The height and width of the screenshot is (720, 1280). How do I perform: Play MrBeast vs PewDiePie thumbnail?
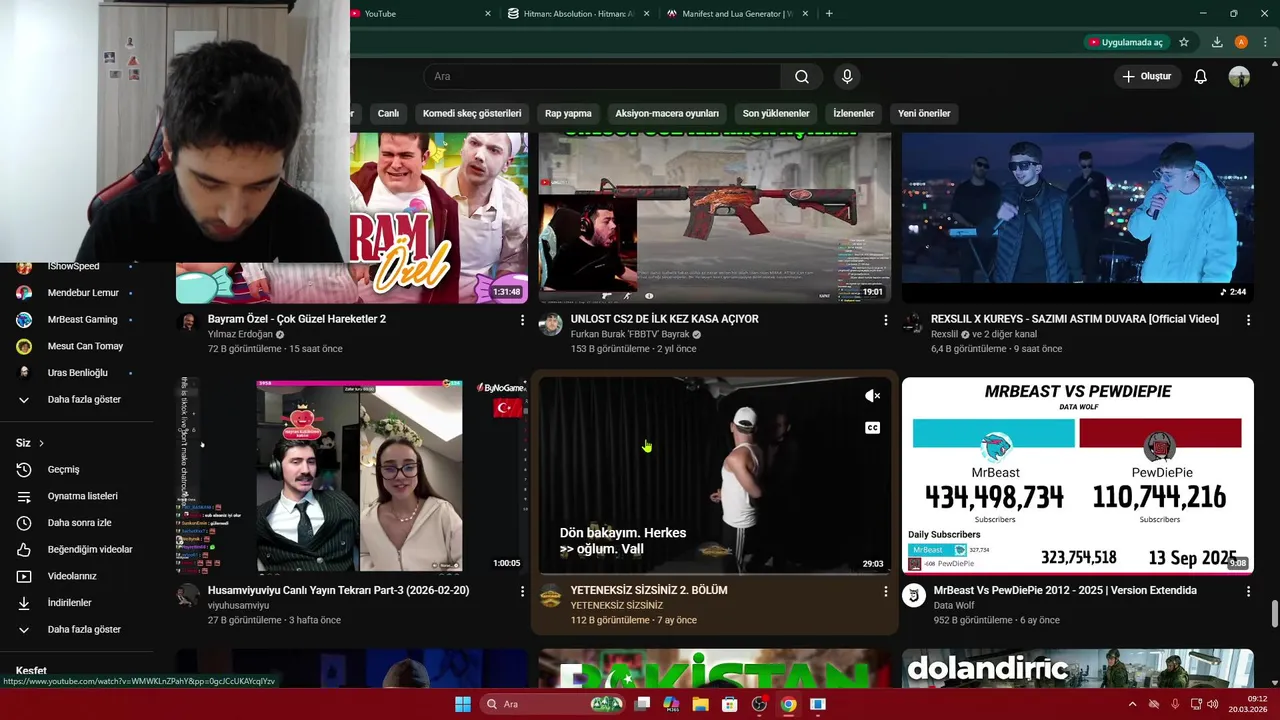1077,476
